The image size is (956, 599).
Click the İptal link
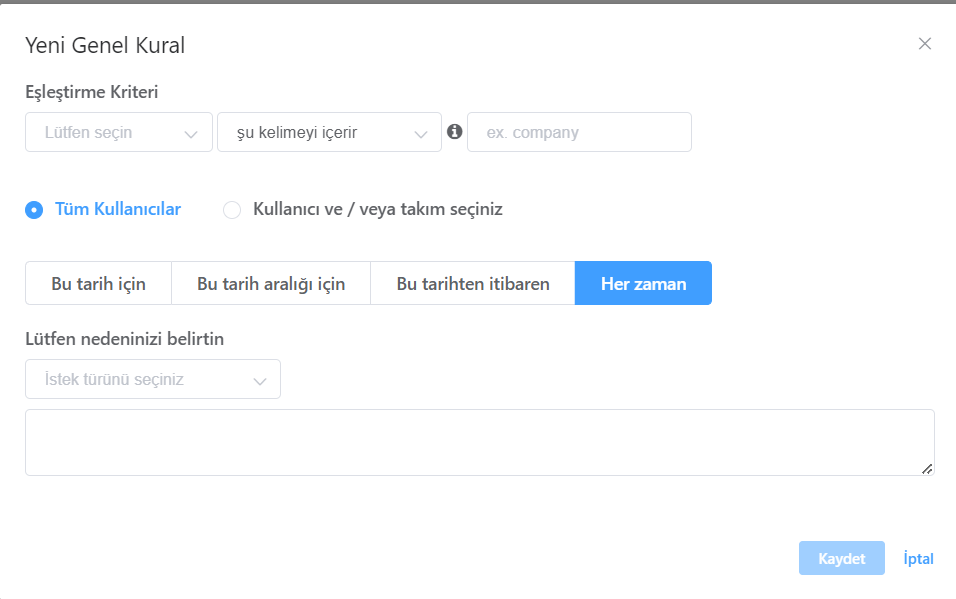click(x=918, y=558)
